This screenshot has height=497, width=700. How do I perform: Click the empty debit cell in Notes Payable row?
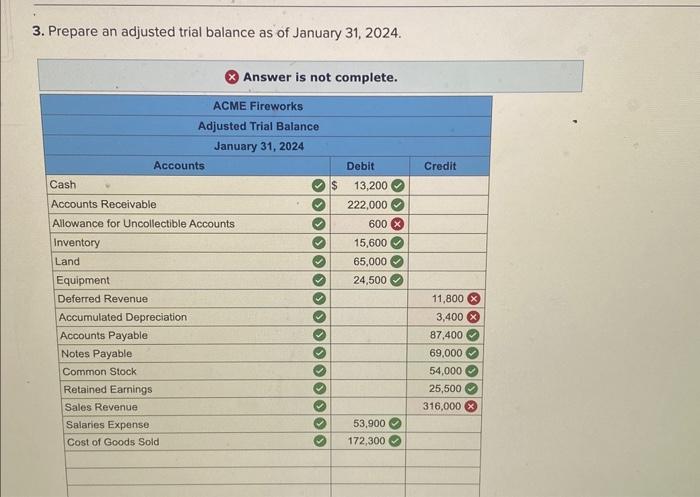pos(369,353)
